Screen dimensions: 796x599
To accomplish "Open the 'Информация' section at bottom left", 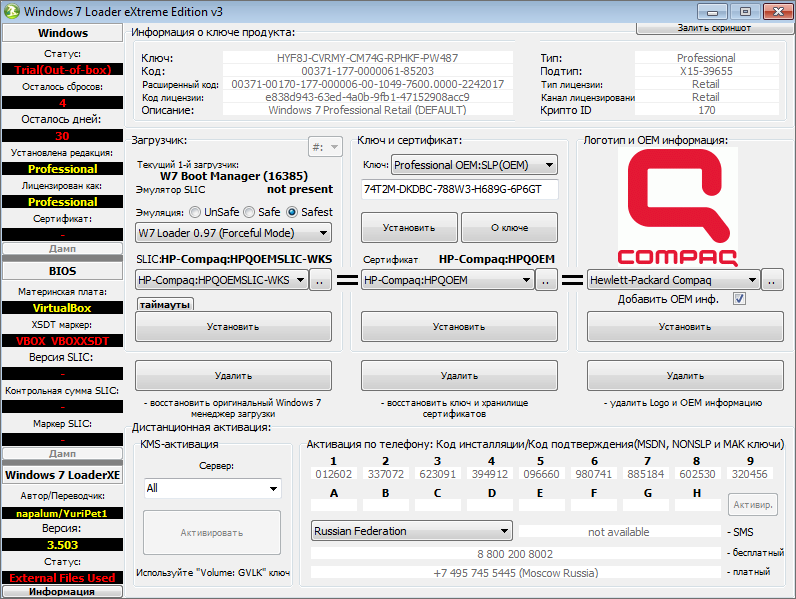I will click(x=62, y=591).
